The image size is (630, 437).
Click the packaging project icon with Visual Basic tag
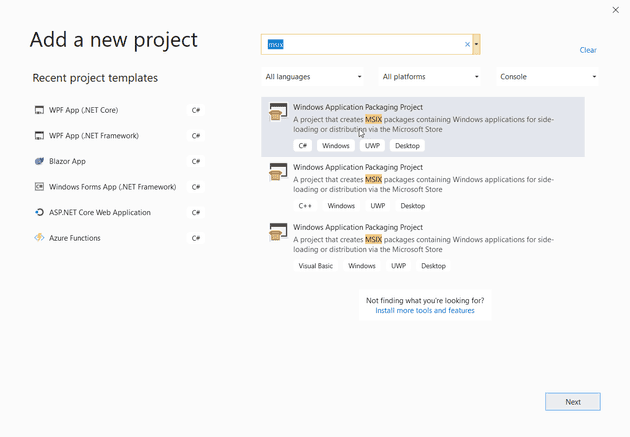point(278,232)
